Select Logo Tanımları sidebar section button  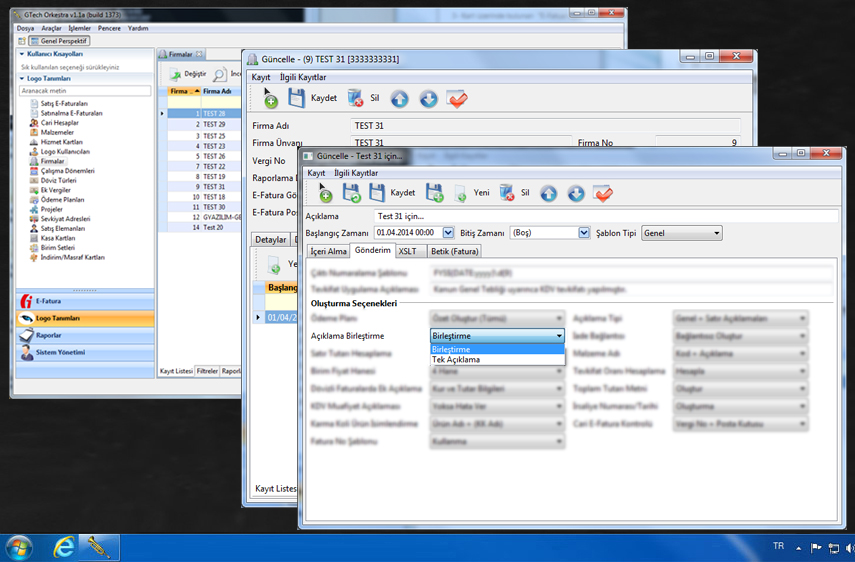tap(85, 318)
